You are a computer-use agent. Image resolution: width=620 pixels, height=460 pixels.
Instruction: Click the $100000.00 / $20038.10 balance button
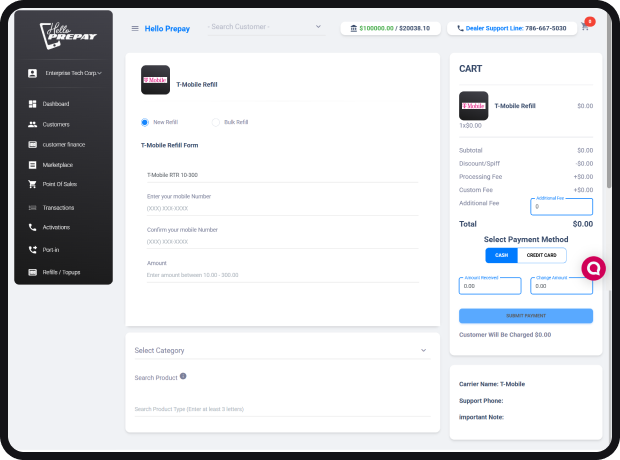[x=391, y=28]
